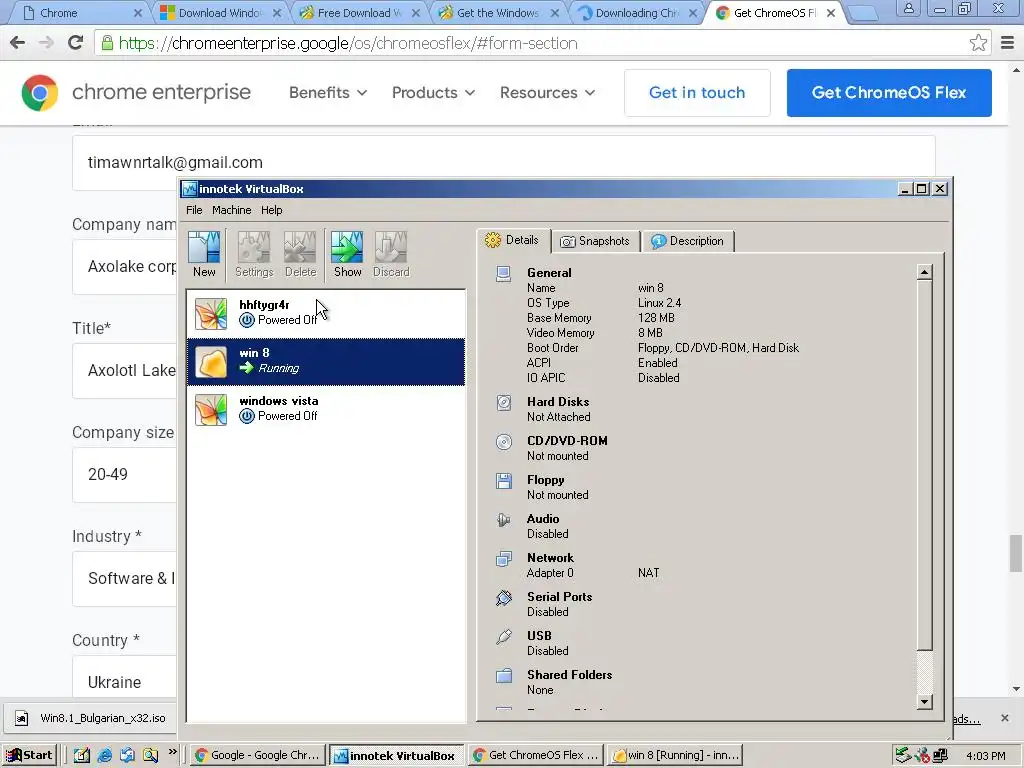
Task: Close the Chrome downloads bar
Action: click(1004, 718)
